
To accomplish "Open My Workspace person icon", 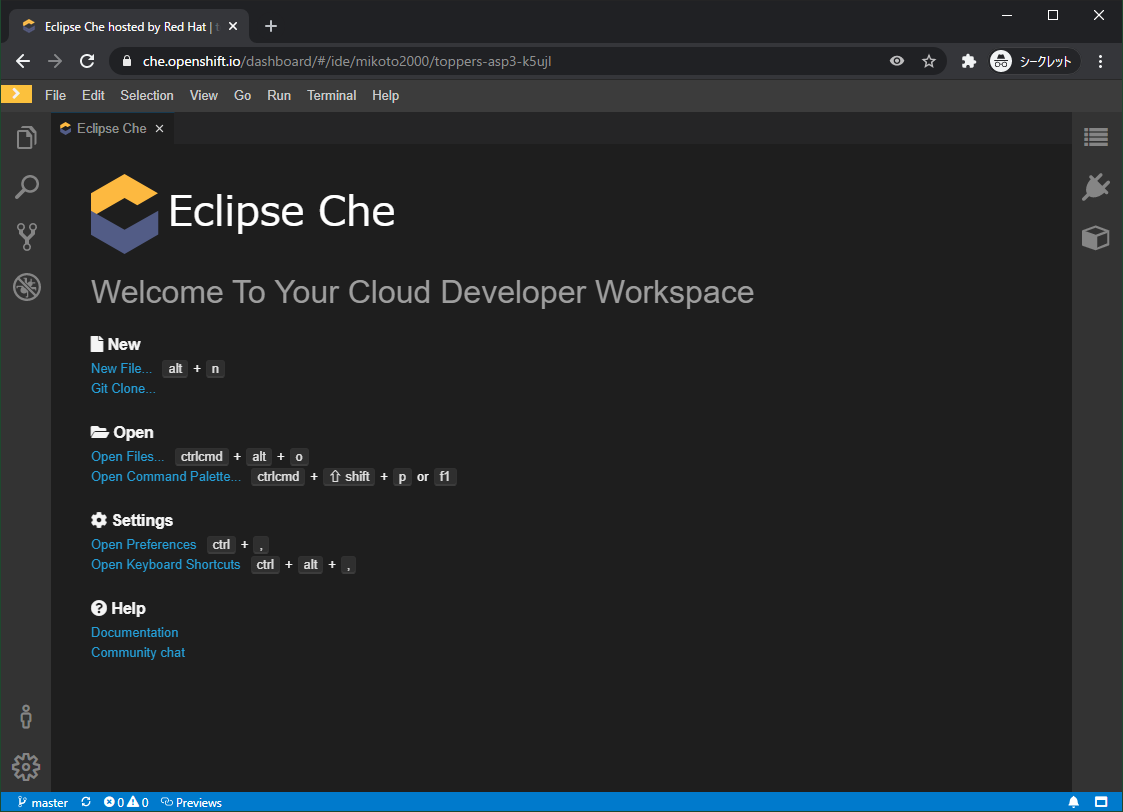I will pyautogui.click(x=26, y=717).
